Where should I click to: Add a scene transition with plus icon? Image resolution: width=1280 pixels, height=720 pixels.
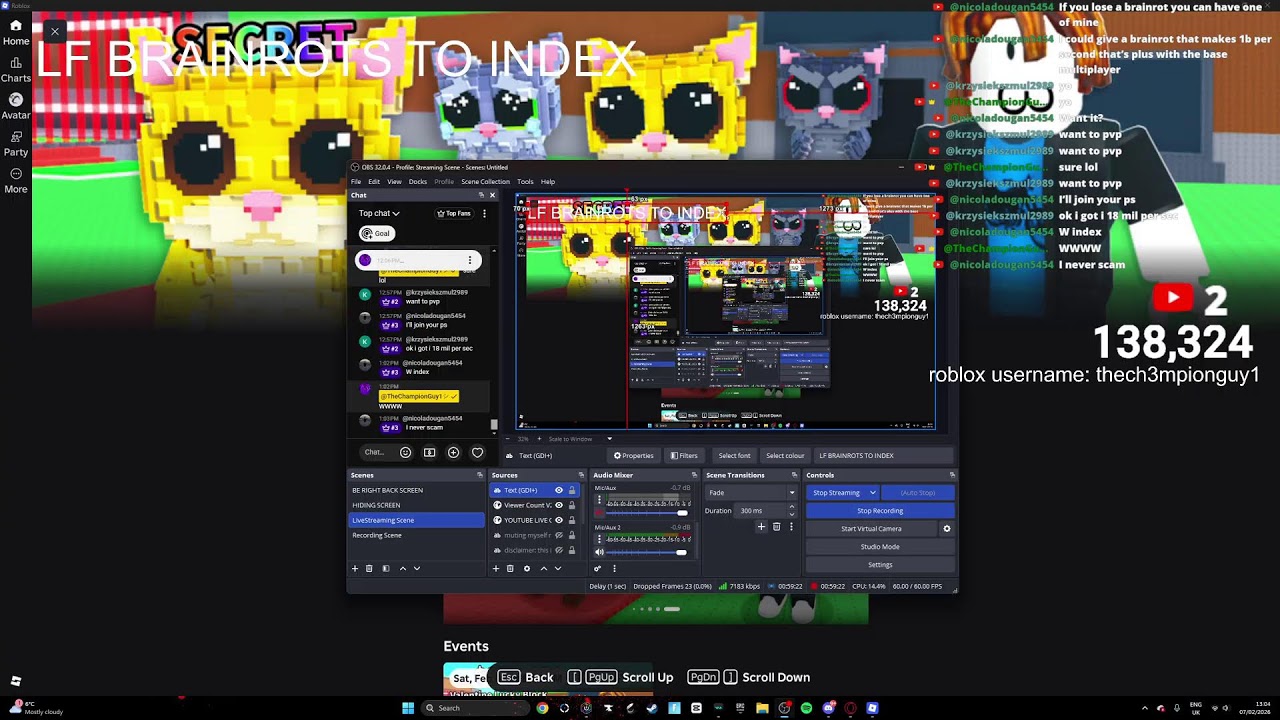761,526
